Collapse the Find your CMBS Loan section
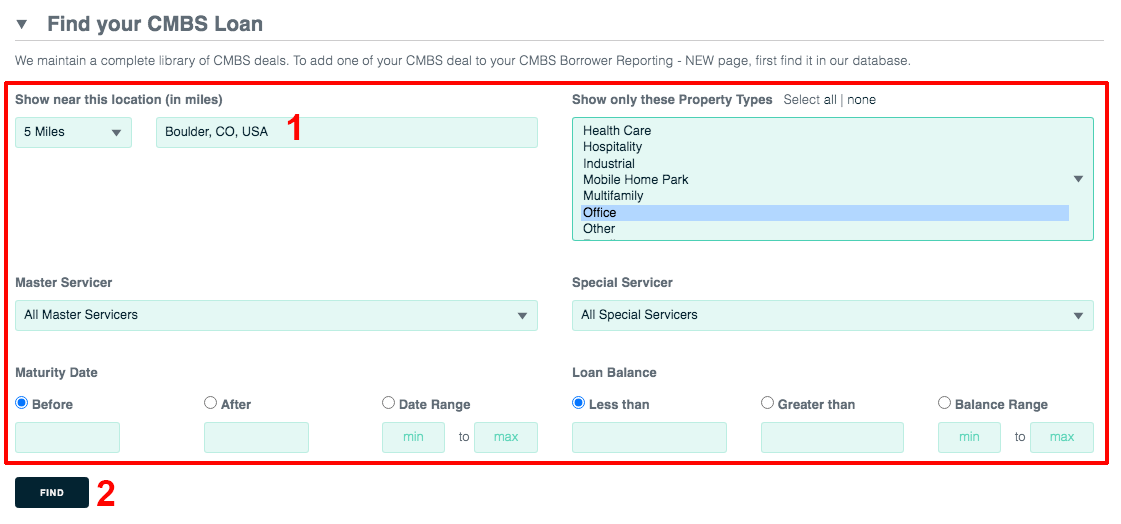 [x=21, y=24]
